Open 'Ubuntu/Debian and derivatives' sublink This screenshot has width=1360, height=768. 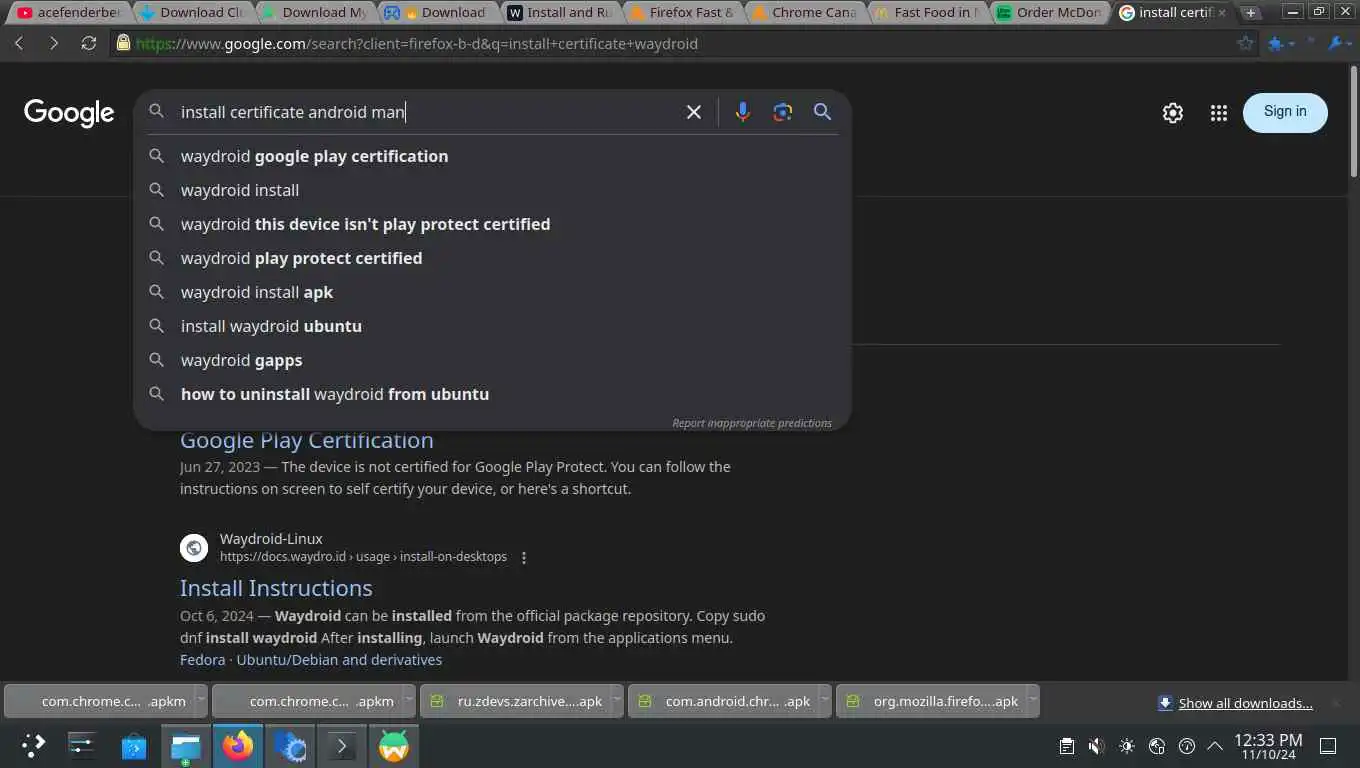(339, 660)
